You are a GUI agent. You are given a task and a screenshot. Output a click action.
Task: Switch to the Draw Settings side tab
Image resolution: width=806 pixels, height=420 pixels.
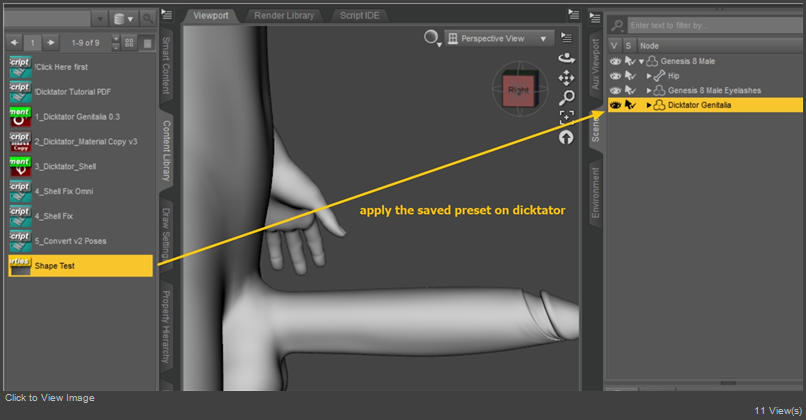coord(166,234)
